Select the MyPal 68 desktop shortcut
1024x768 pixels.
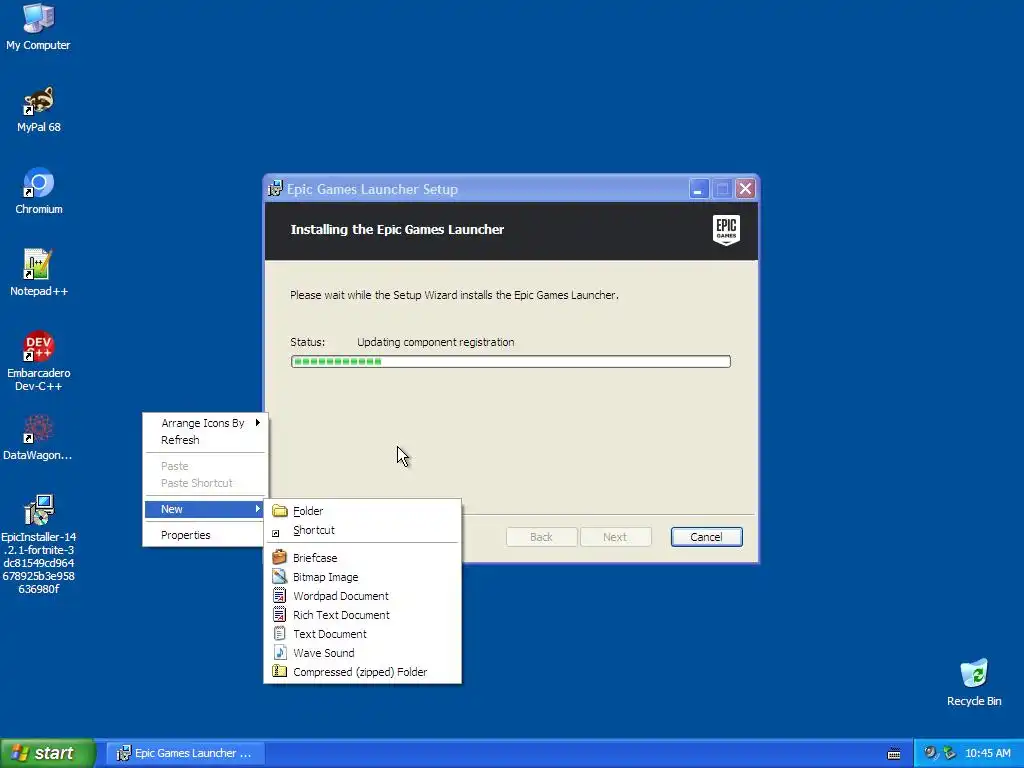[39, 109]
